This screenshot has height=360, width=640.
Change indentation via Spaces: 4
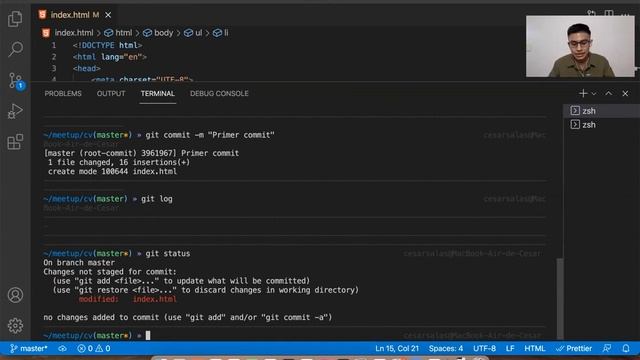coord(446,349)
